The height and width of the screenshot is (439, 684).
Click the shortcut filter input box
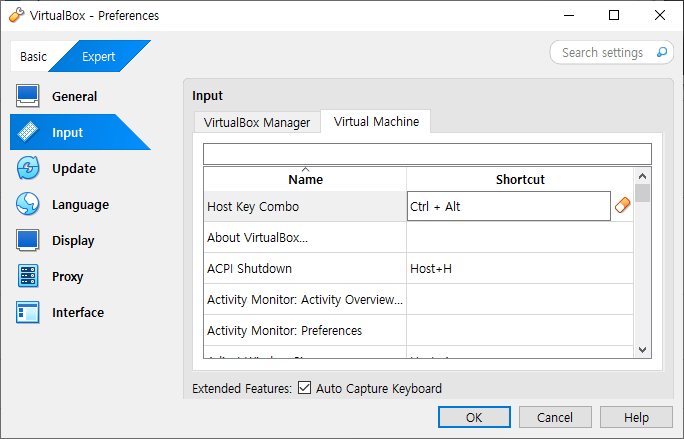pyautogui.click(x=428, y=154)
